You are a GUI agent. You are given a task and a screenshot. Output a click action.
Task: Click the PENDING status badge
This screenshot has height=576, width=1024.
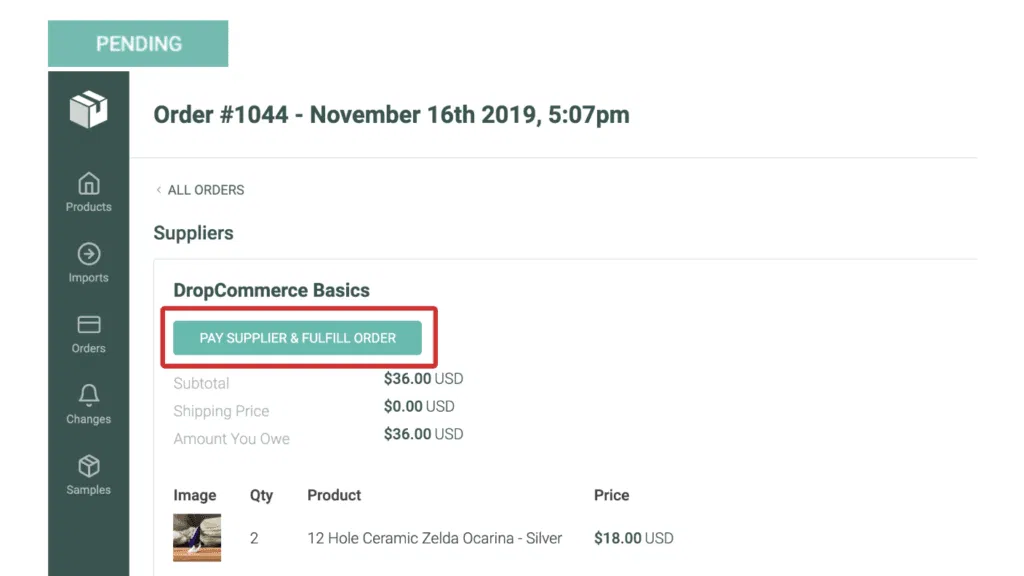pyautogui.click(x=138, y=43)
